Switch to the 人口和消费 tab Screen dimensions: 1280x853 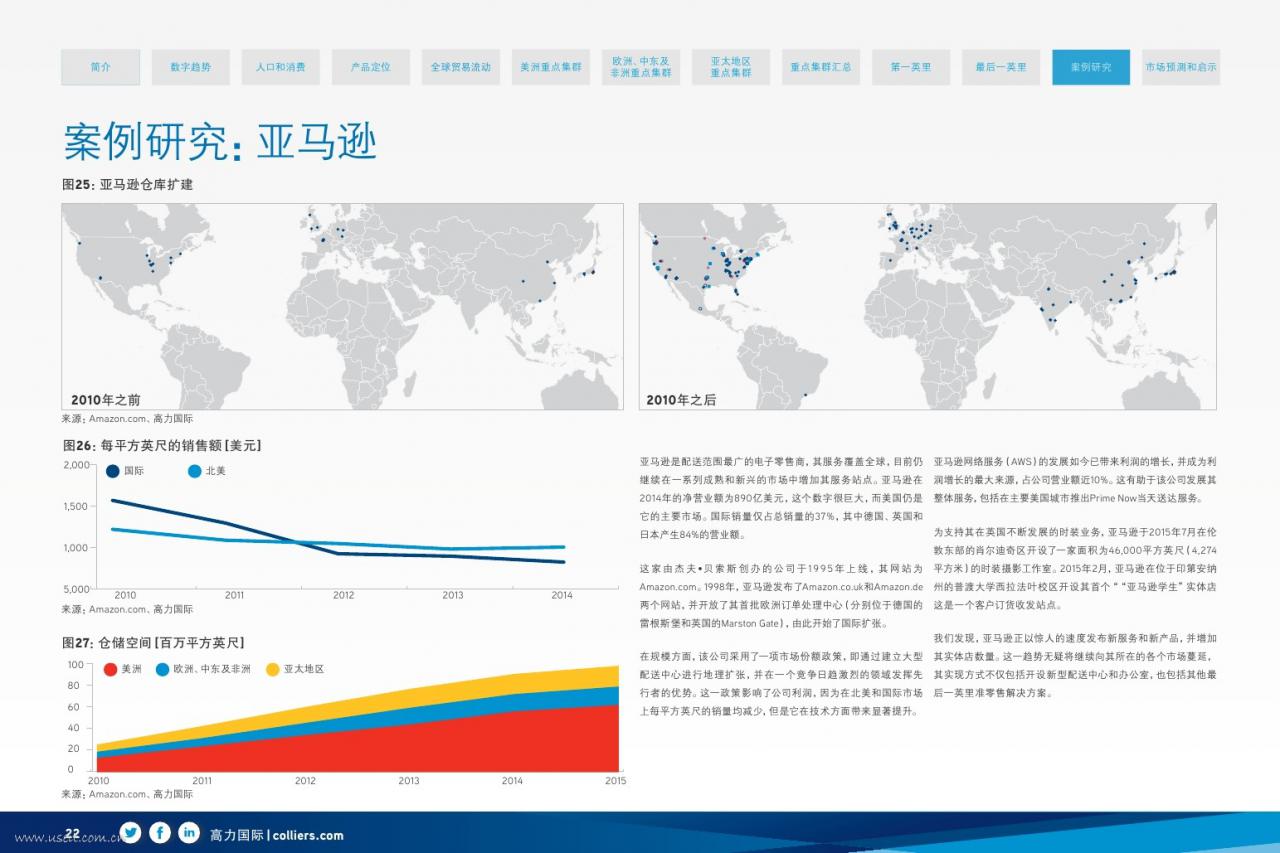click(x=281, y=67)
